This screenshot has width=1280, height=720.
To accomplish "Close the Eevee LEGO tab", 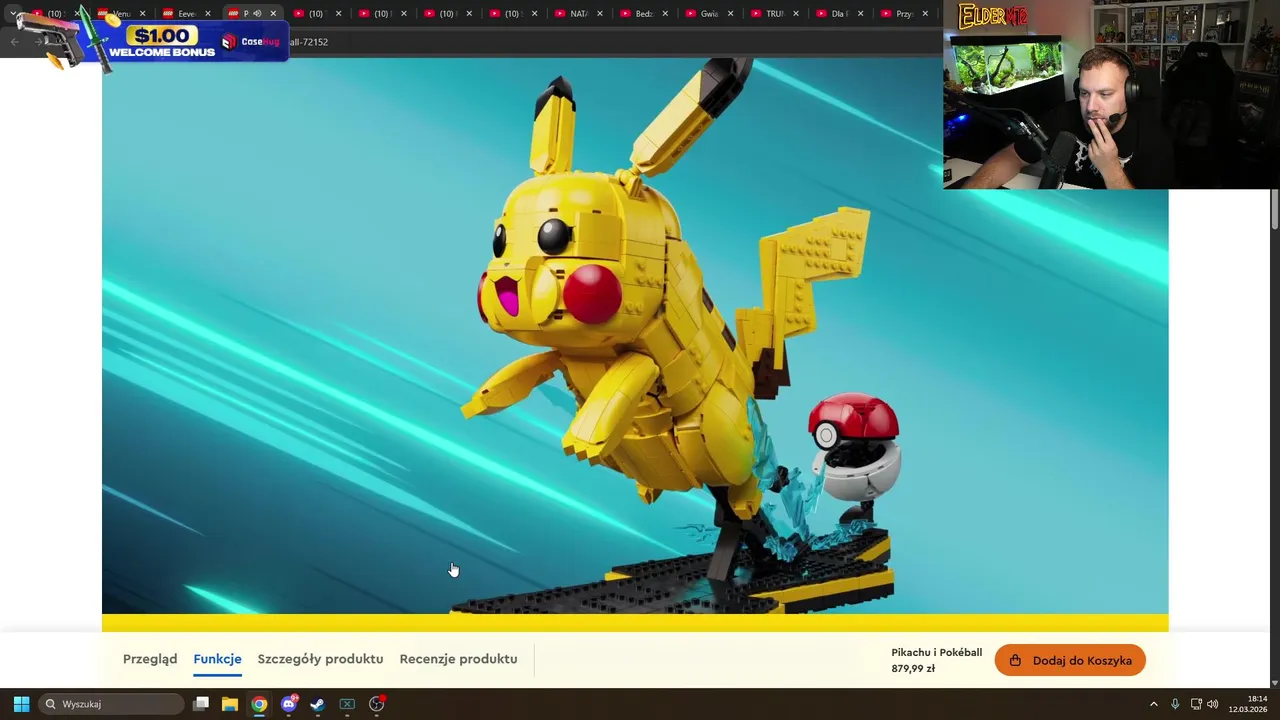I will coord(208,14).
